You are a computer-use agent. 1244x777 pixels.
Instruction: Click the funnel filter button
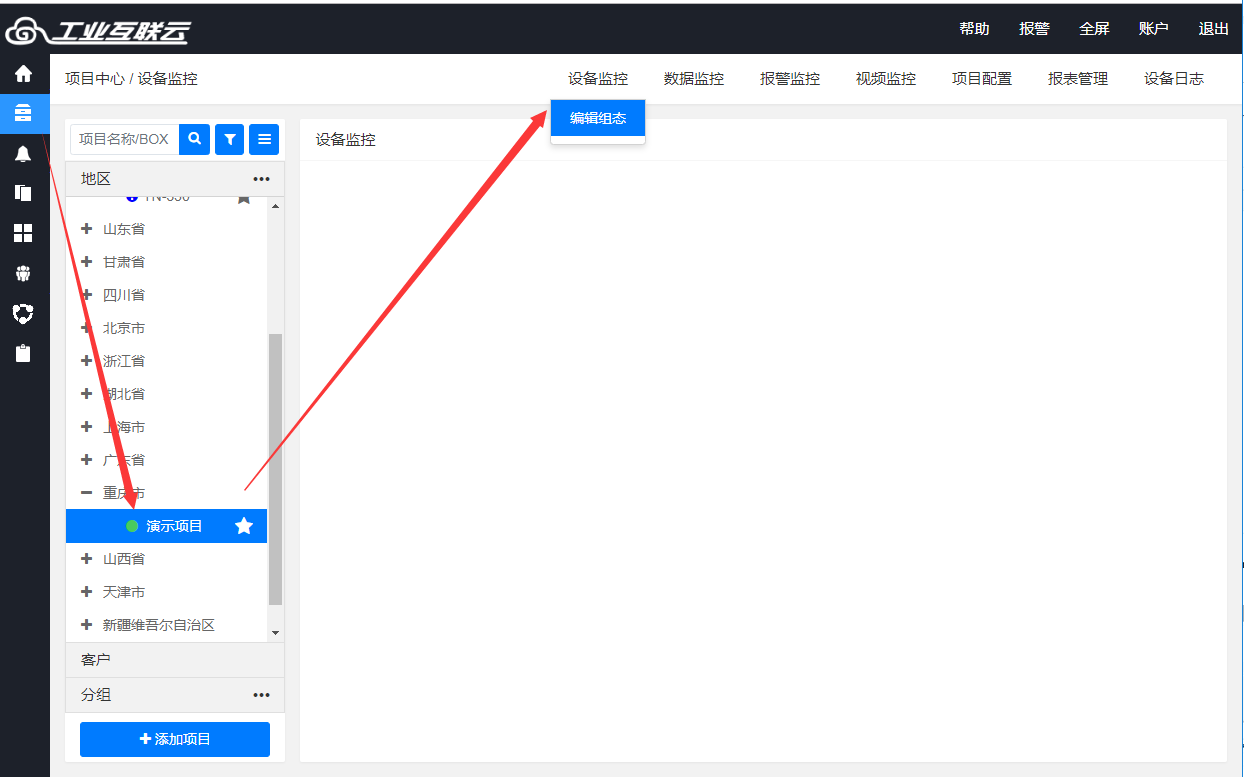[x=230, y=139]
